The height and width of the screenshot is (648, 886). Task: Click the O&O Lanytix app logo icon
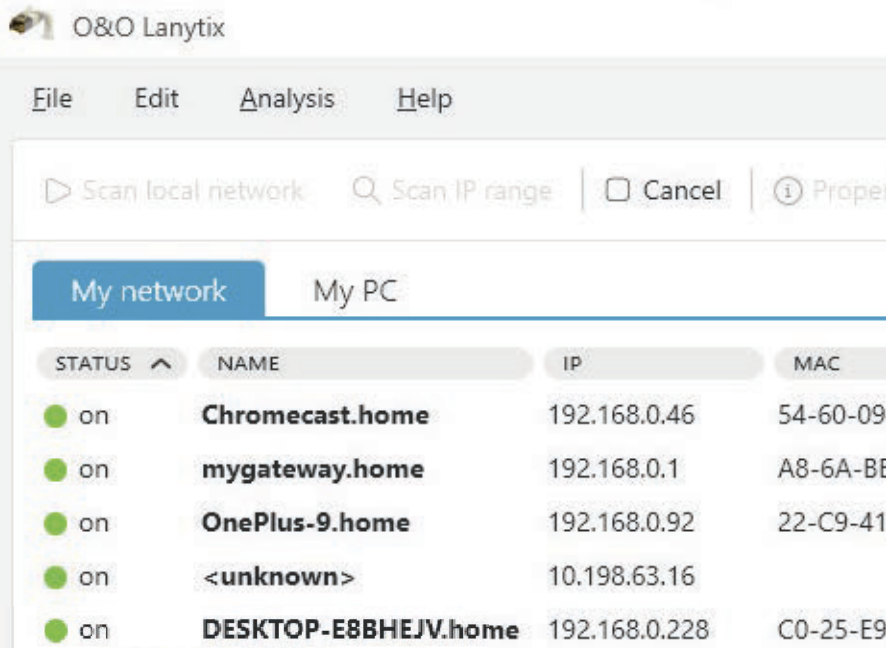[x=28, y=24]
